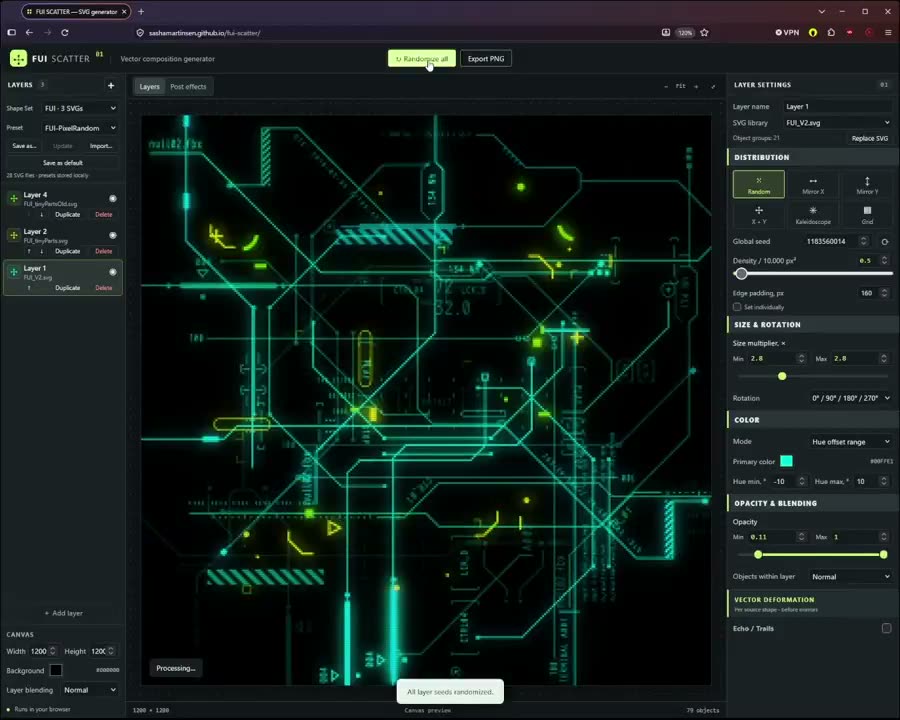Zoom in the canvas with the plus icon

(696, 86)
